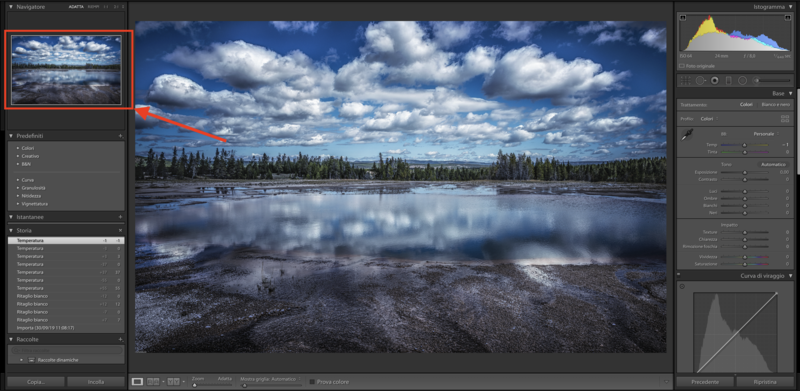
Task: Collapse the Base panel
Action: click(x=791, y=93)
